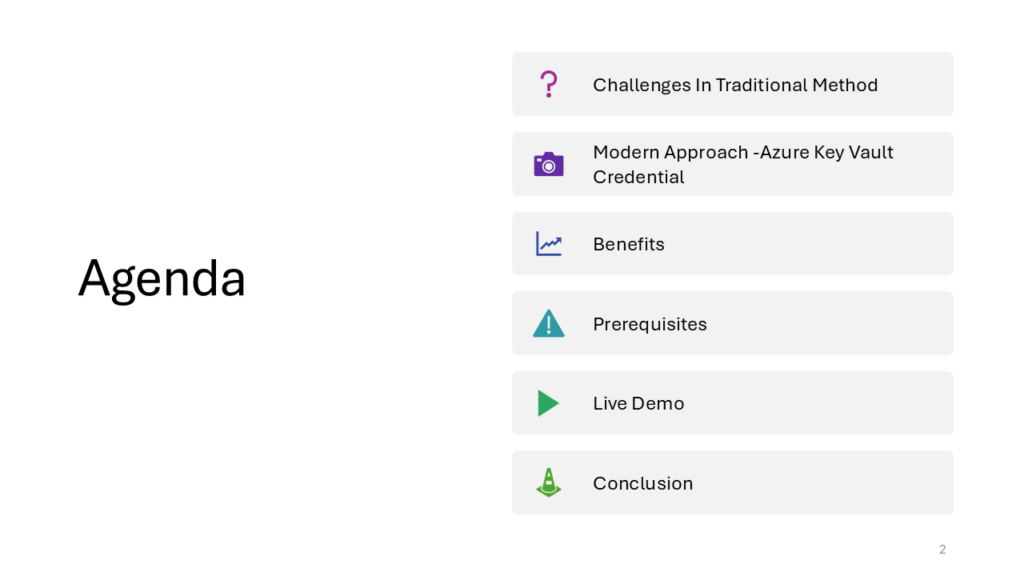Click the Agenda slide title

(162, 279)
